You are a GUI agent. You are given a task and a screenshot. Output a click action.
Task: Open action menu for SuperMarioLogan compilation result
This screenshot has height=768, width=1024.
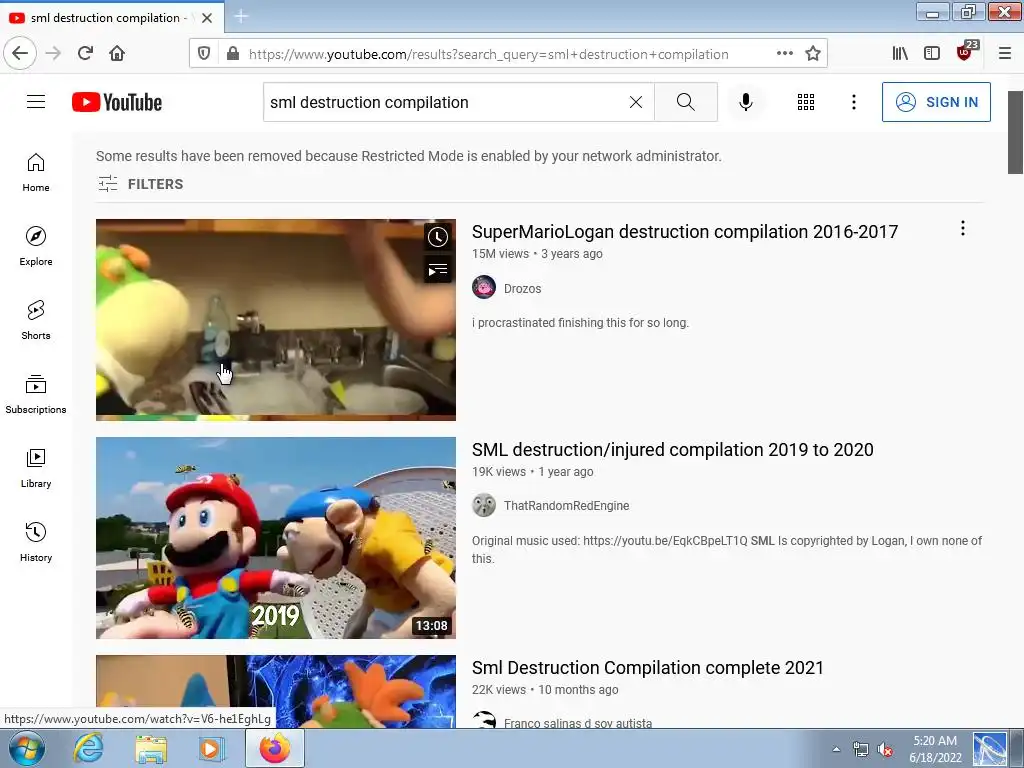[x=962, y=228]
